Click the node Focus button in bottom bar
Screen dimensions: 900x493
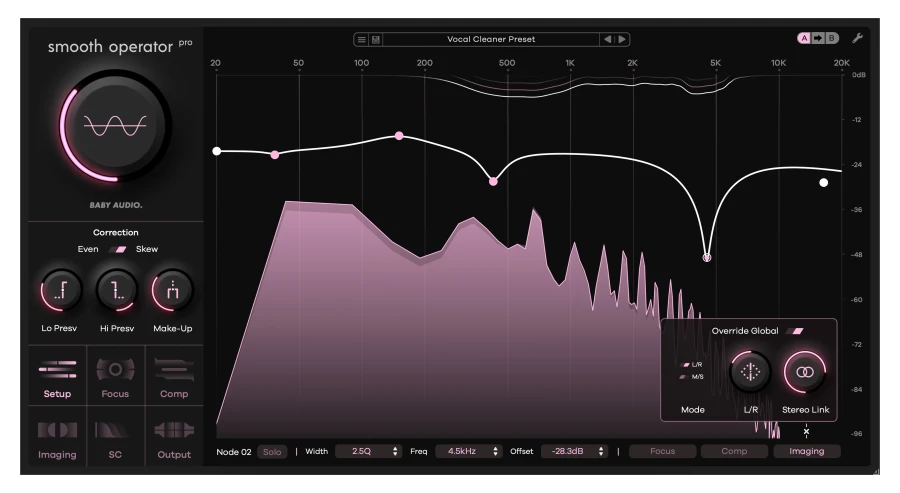pos(662,452)
